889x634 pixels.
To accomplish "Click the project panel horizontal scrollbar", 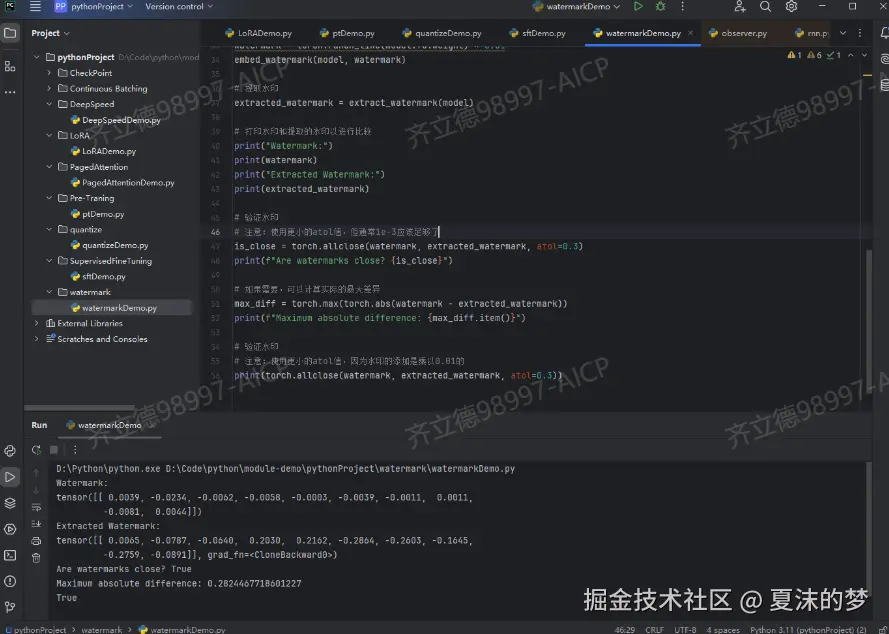I will [79, 408].
